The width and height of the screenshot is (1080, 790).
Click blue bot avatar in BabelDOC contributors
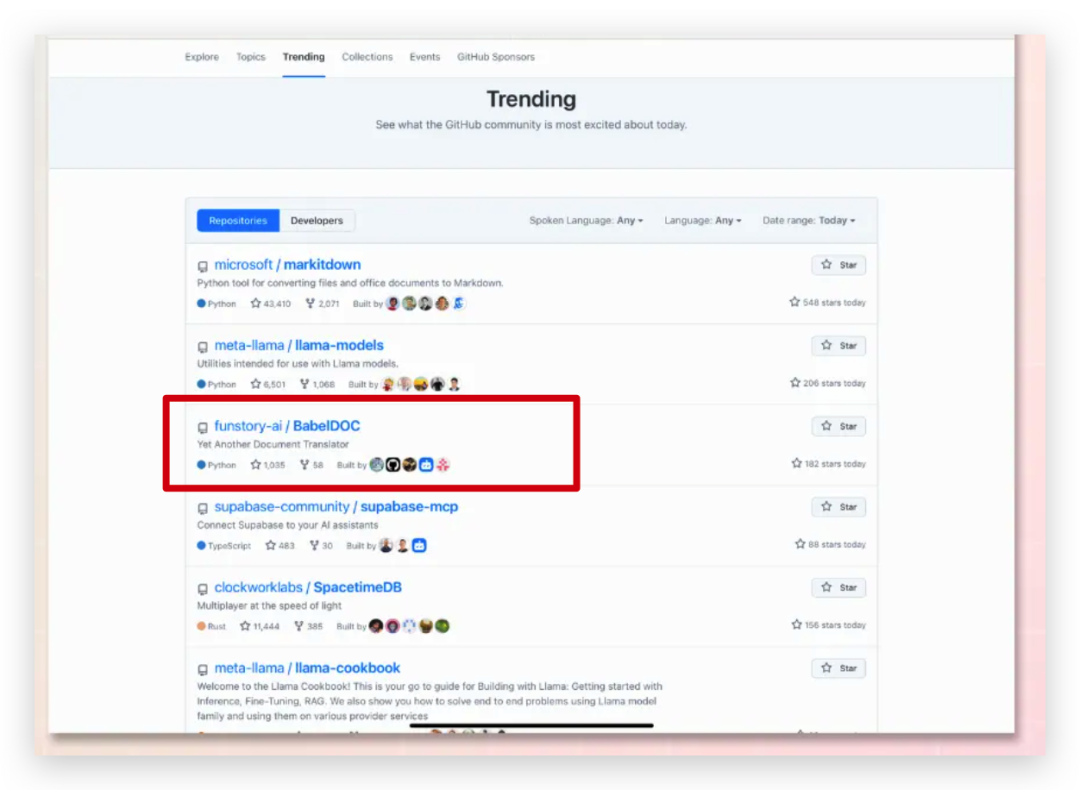click(426, 465)
